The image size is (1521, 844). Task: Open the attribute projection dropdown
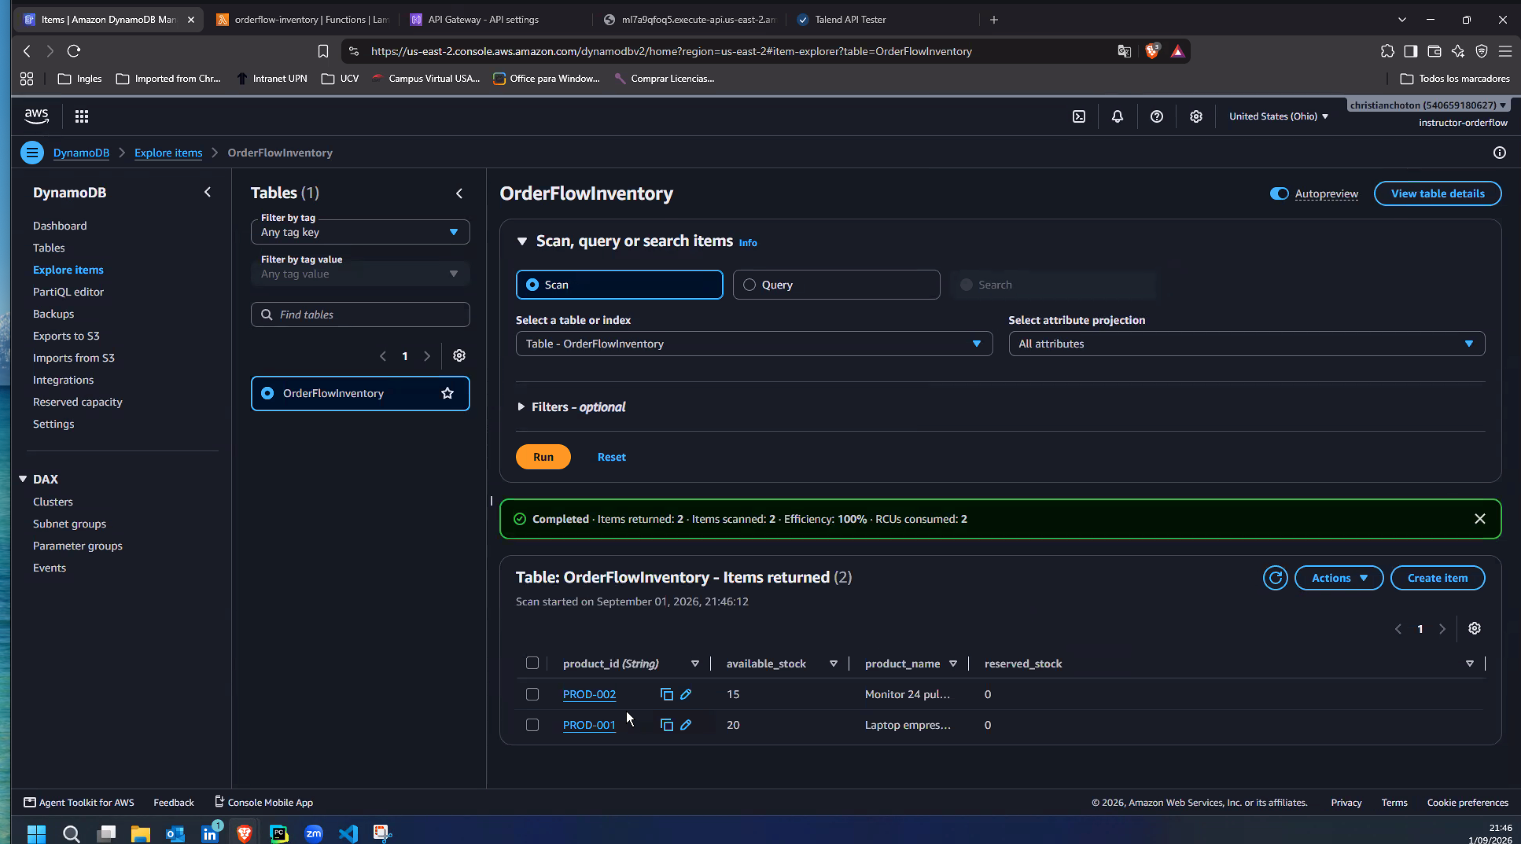[x=1246, y=344]
